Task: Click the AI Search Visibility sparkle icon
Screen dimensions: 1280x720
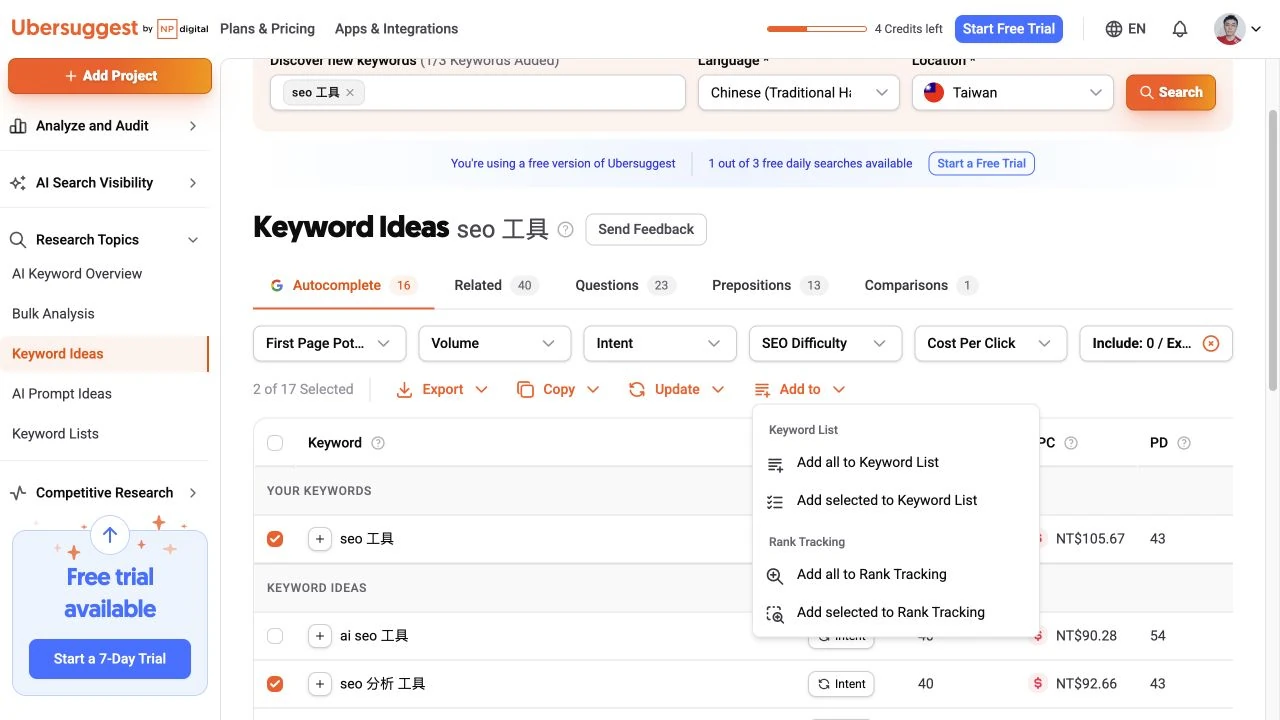Action: pyautogui.click(x=18, y=183)
